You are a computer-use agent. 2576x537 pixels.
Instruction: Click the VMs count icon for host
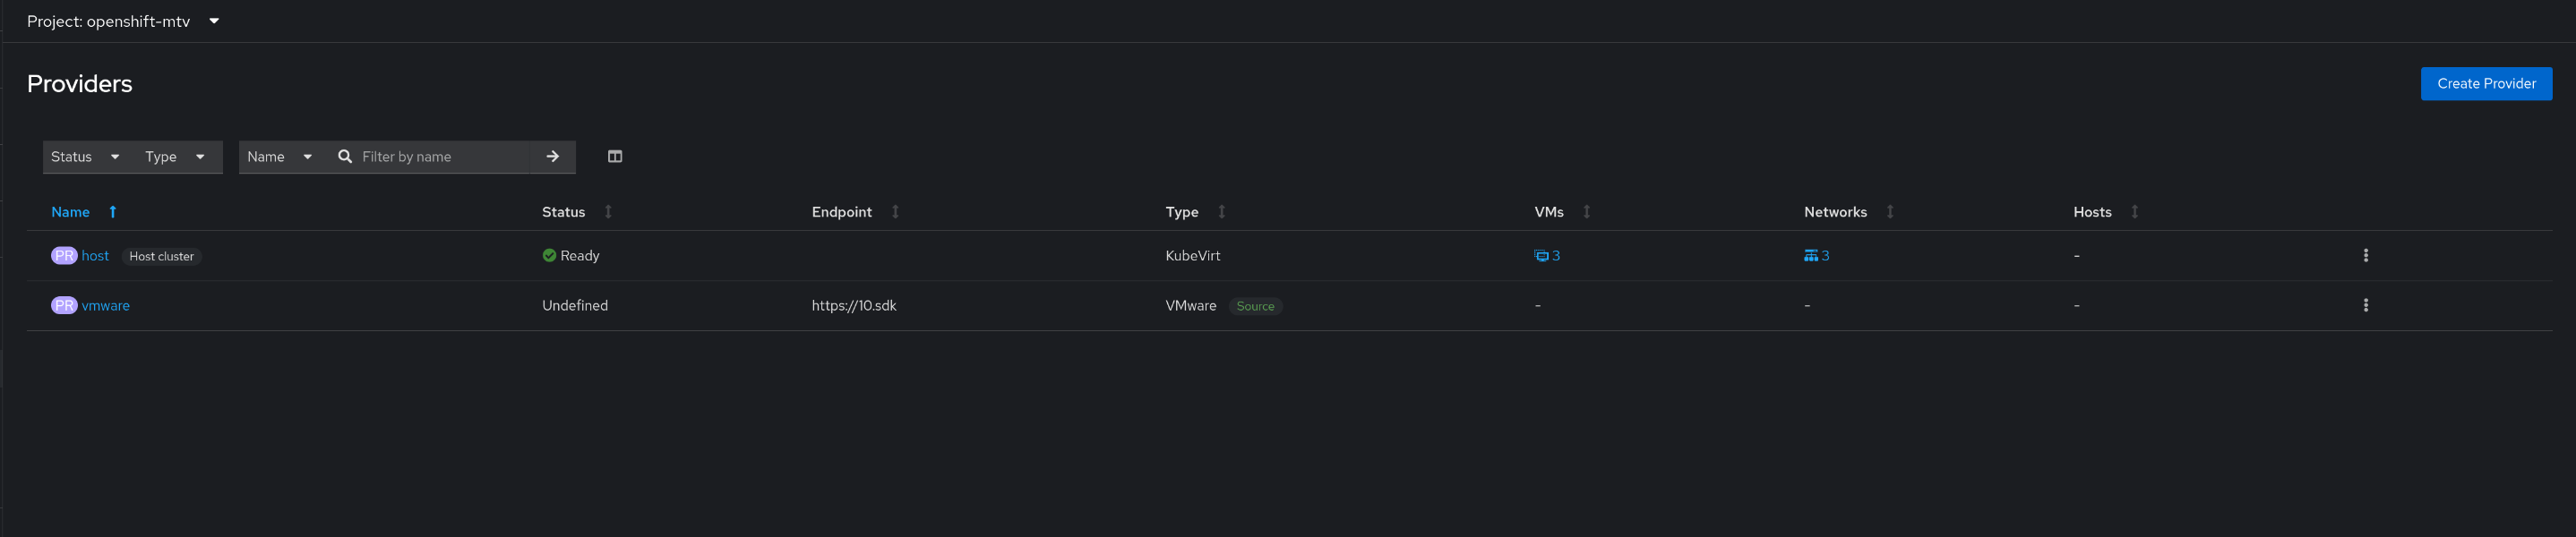(x=1541, y=256)
